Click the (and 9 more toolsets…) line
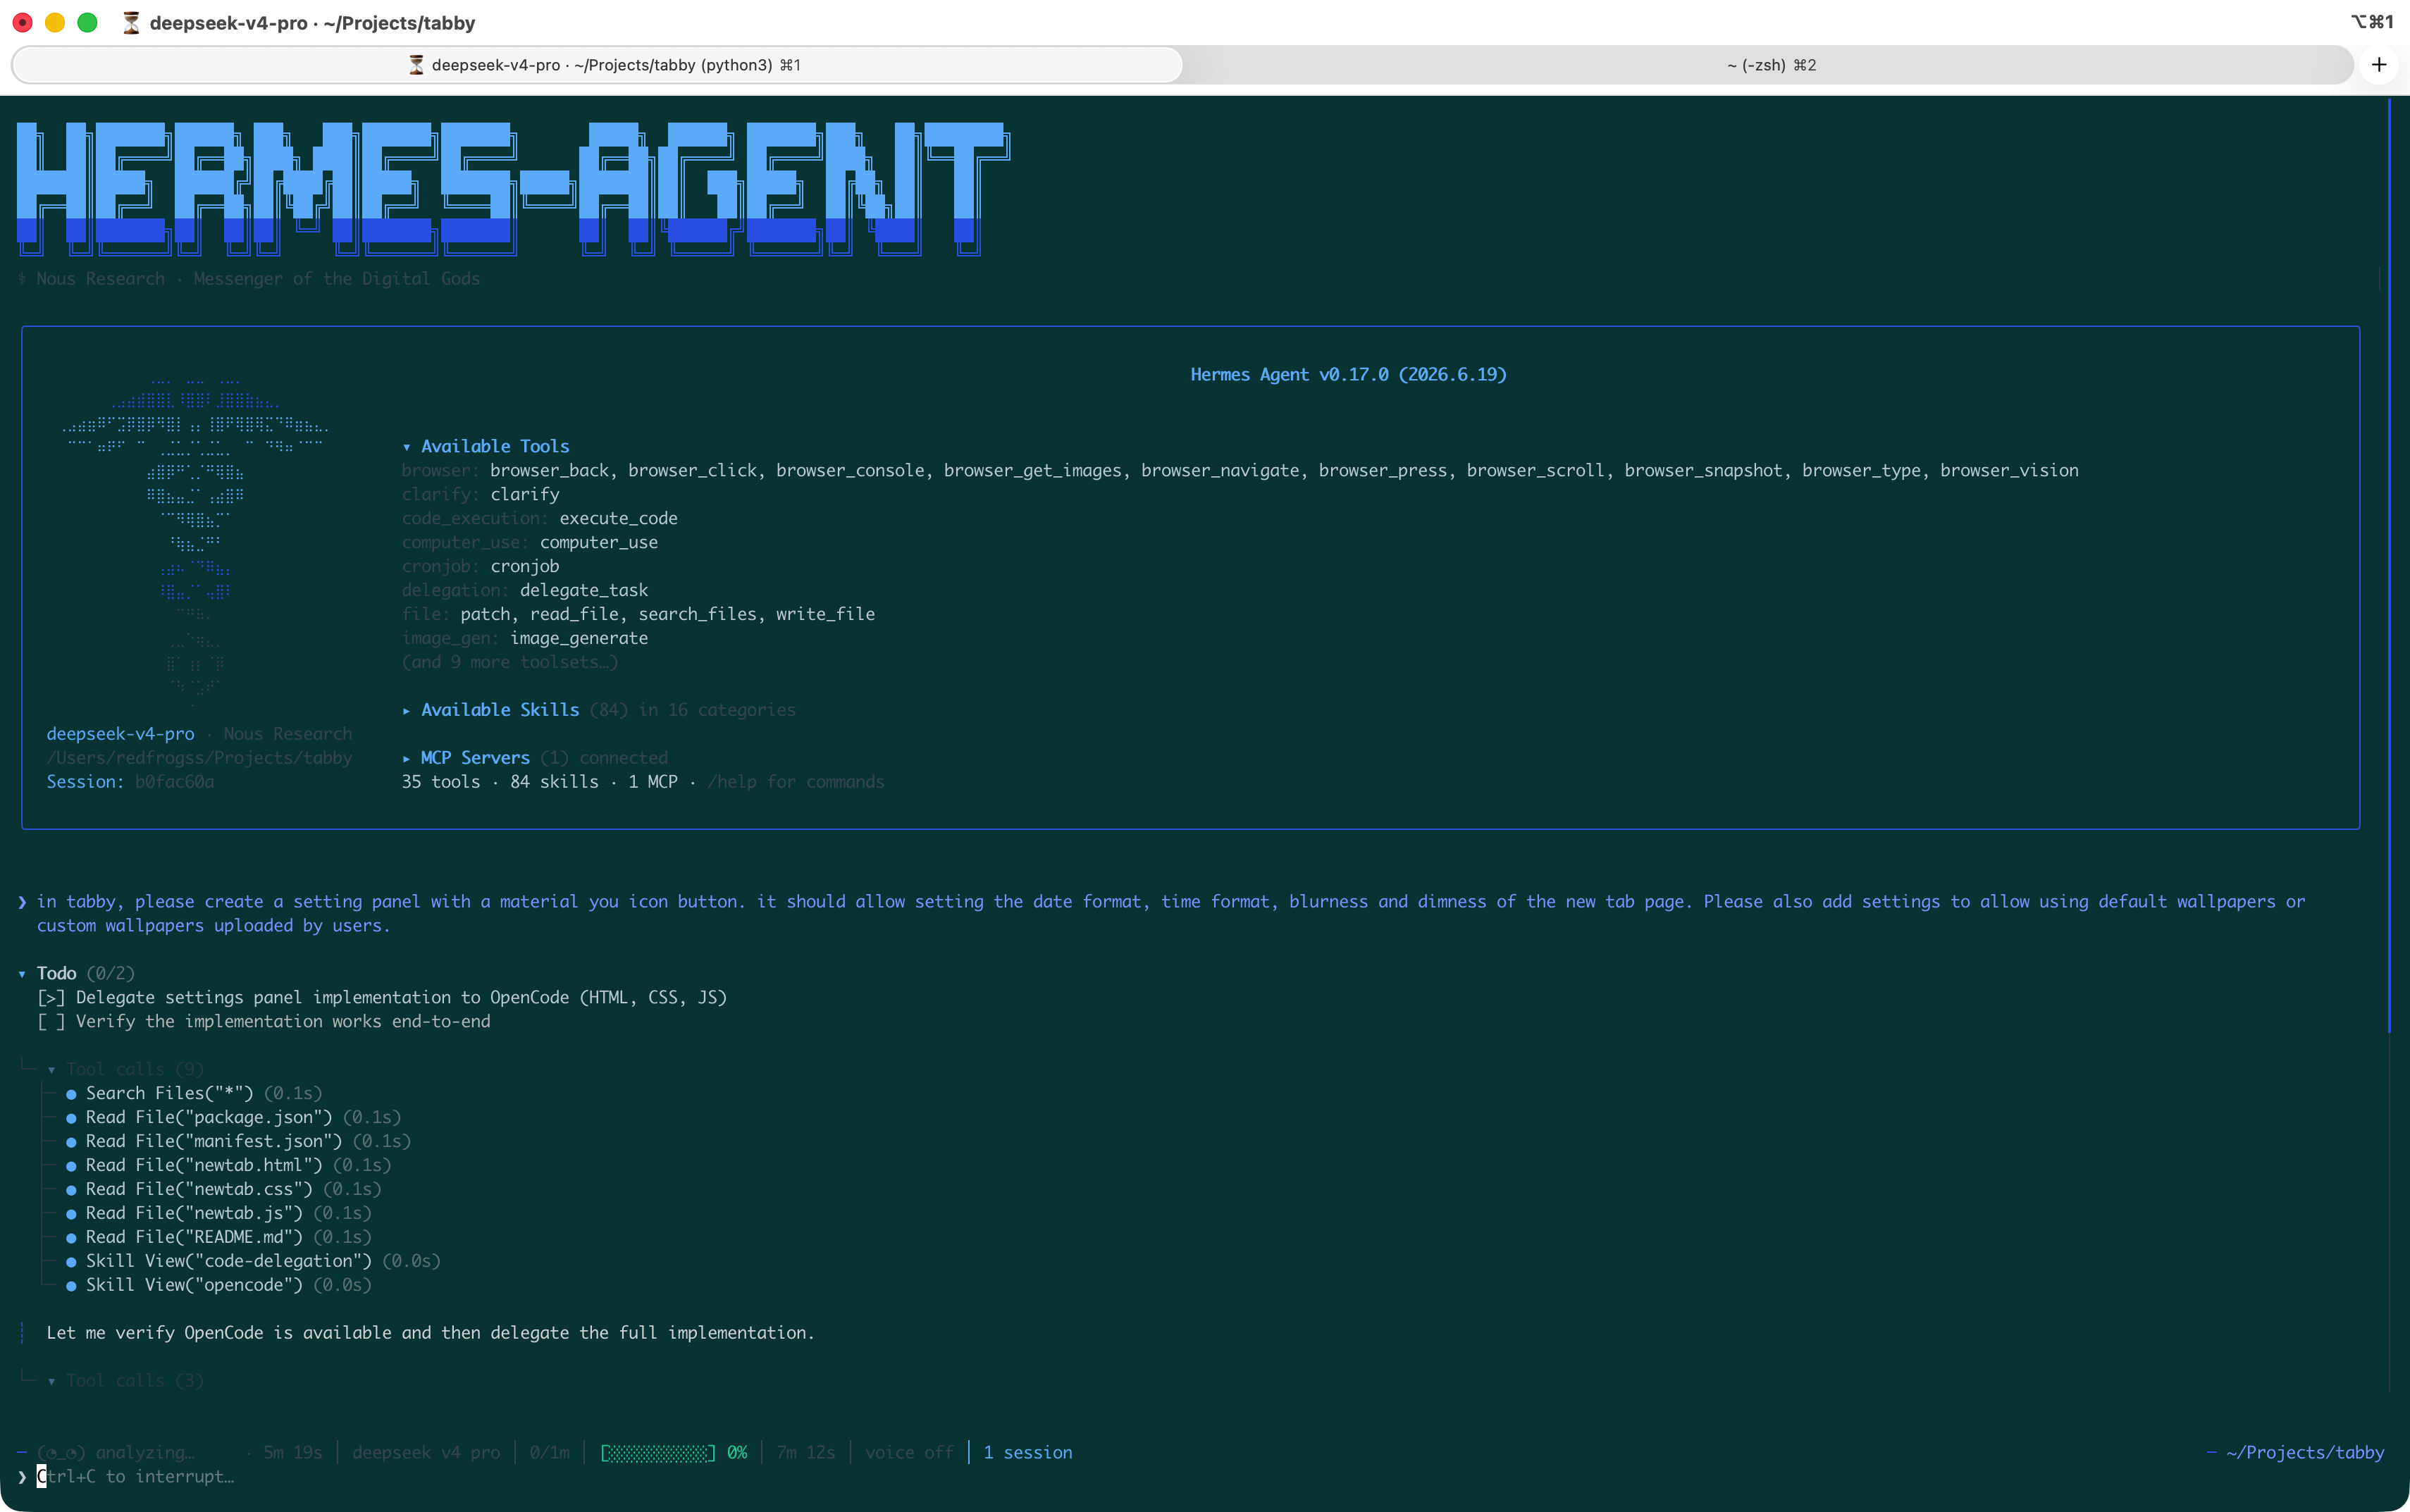This screenshot has width=2410, height=1512. [510, 662]
